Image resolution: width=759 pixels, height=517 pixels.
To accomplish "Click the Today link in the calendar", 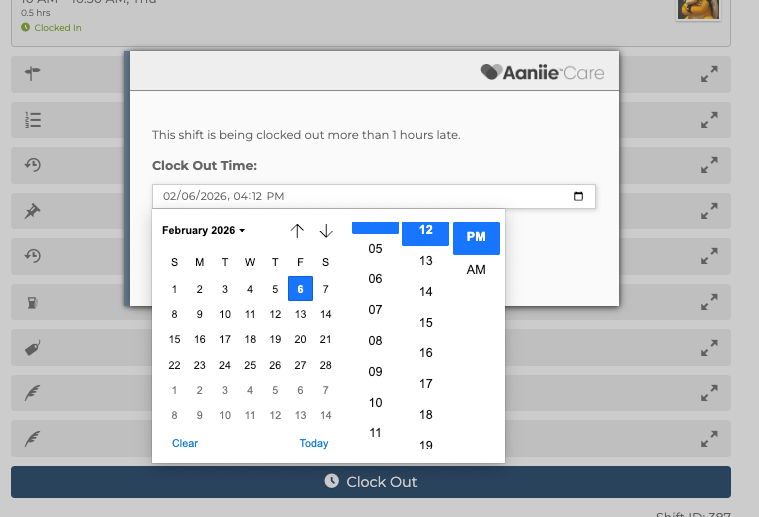I will click(314, 443).
